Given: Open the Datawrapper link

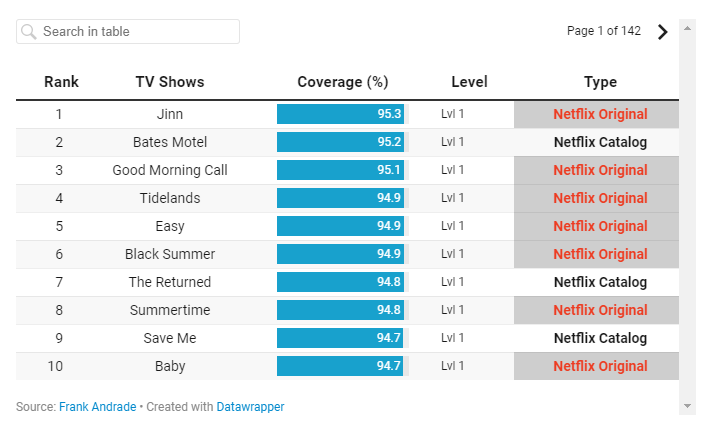Looking at the screenshot, I should [250, 407].
